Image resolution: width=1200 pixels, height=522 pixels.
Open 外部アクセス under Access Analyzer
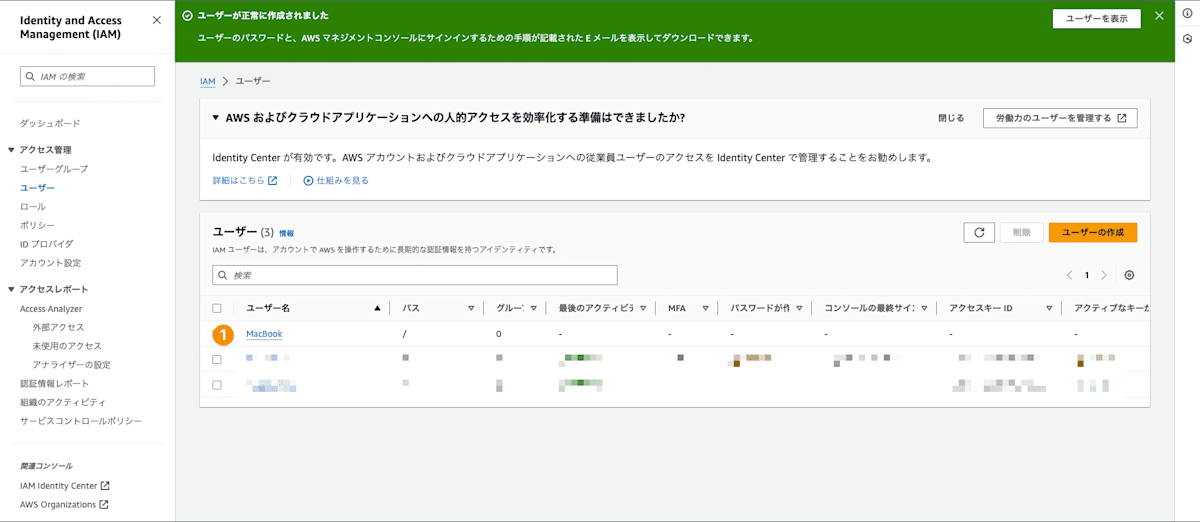click(58, 327)
